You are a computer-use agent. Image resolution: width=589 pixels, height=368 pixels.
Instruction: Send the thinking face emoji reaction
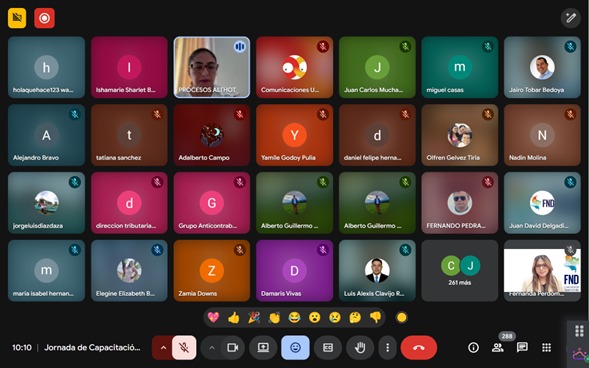(x=355, y=318)
